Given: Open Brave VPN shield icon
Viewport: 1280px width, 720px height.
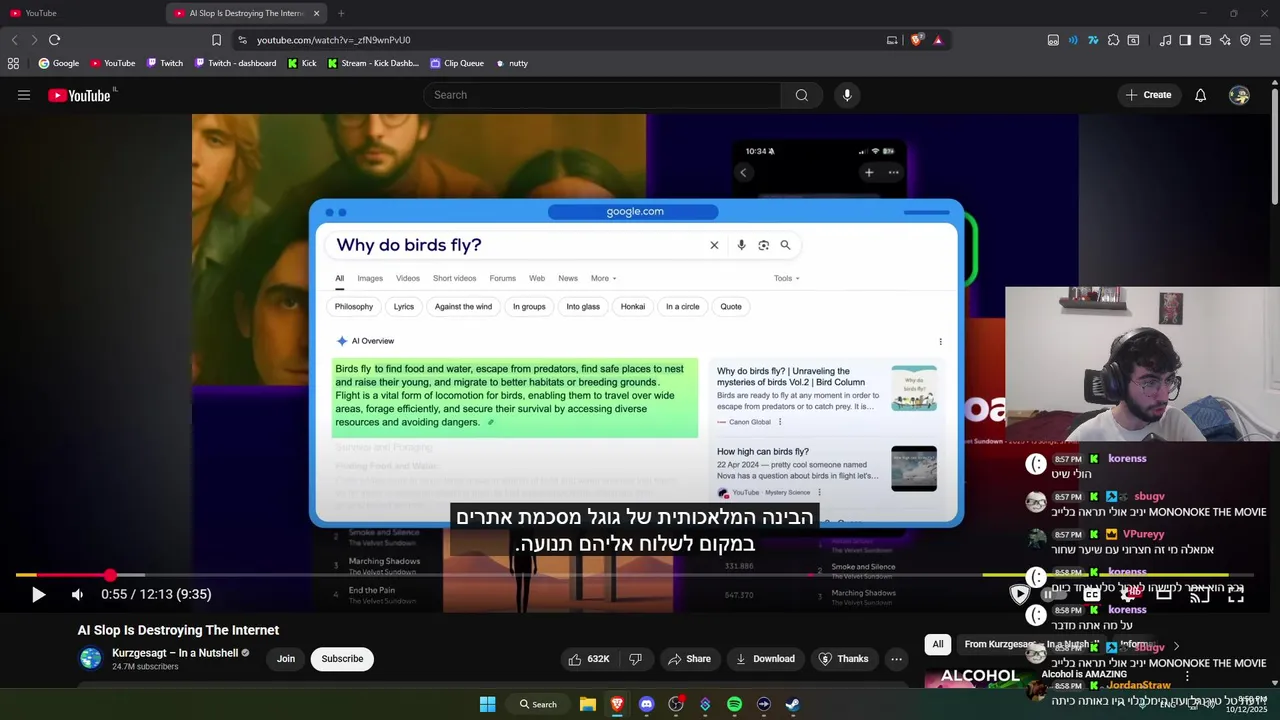Looking at the screenshot, I should tap(1245, 40).
